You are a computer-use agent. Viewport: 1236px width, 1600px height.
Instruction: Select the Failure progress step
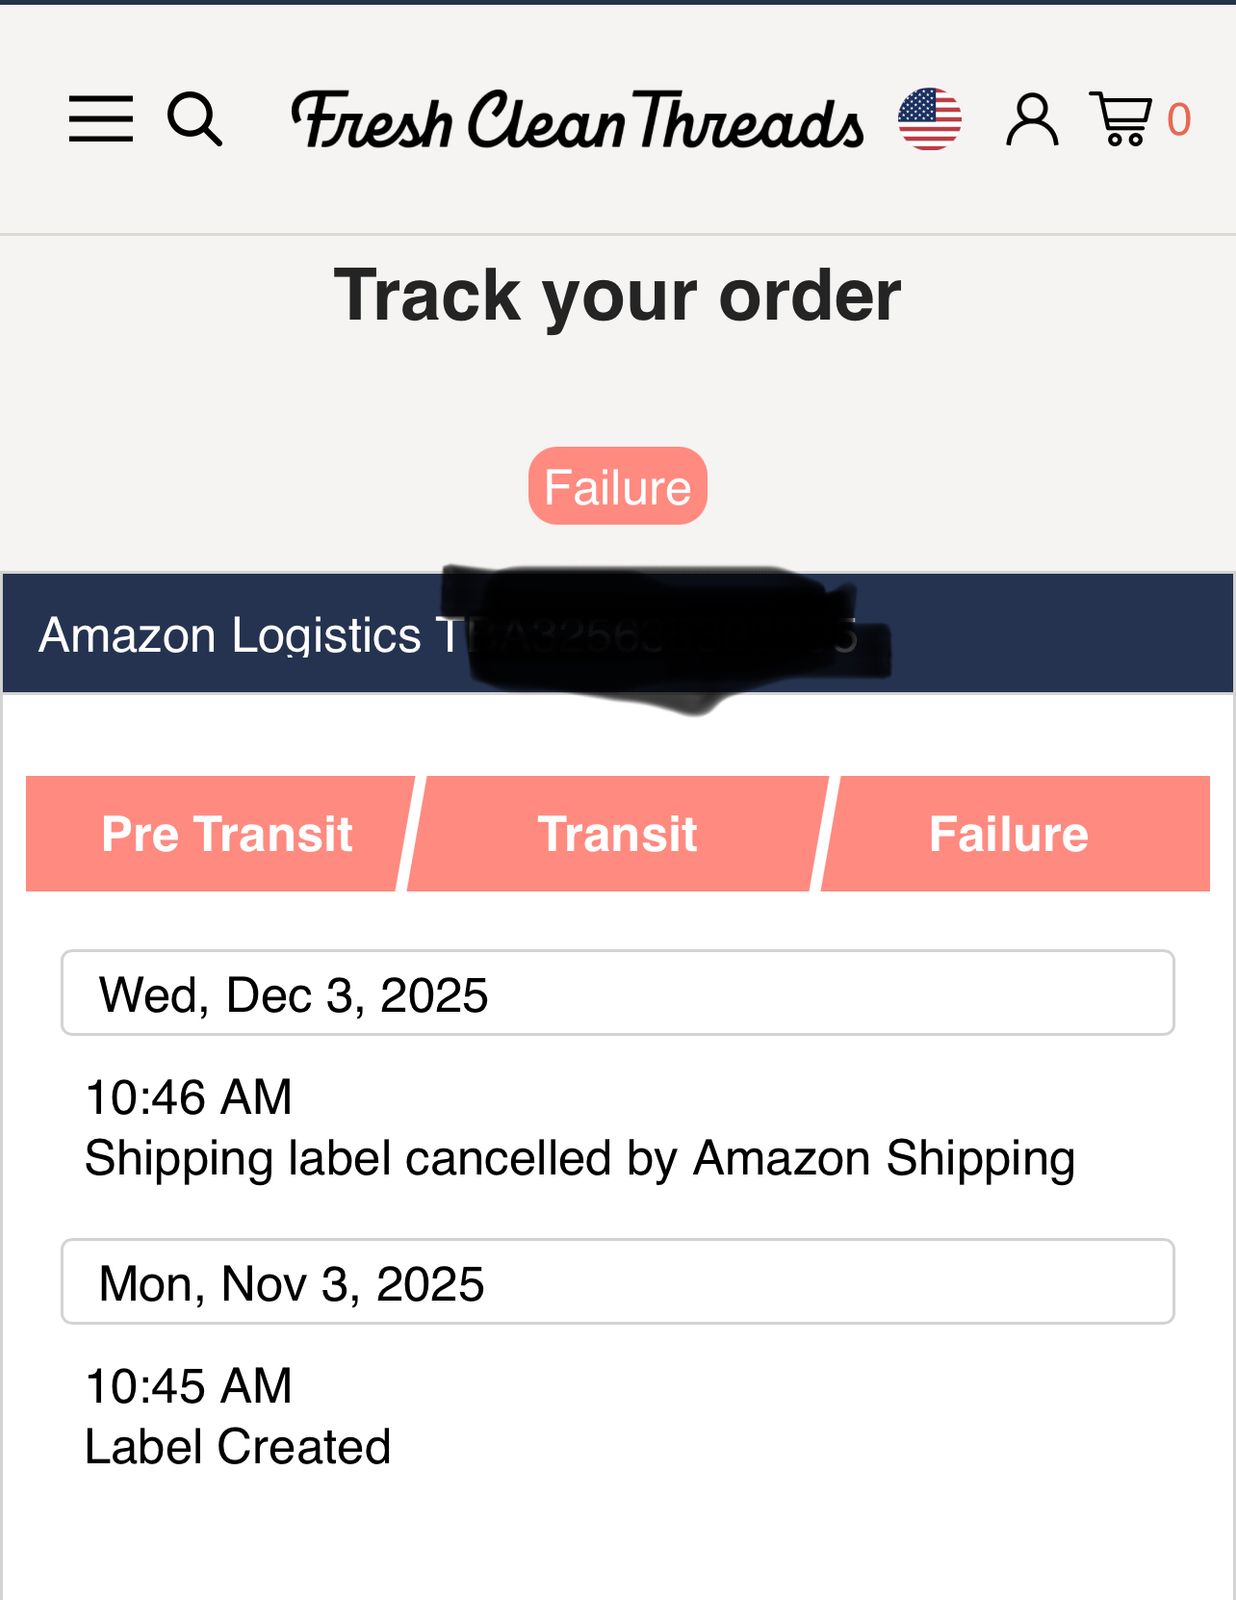(x=1008, y=834)
